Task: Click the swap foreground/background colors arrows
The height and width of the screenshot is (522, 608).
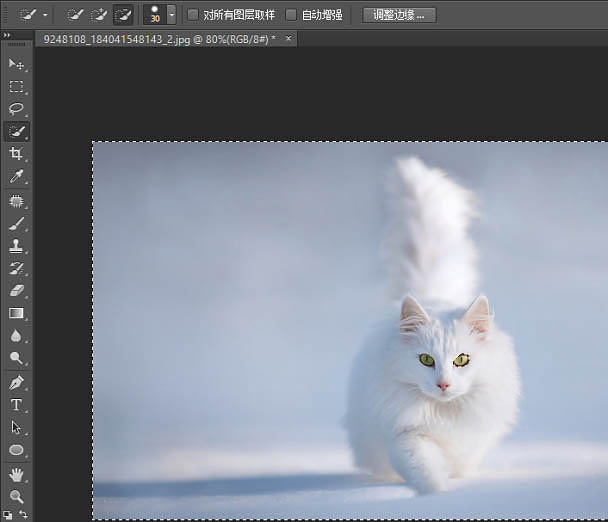Action: click(x=24, y=514)
